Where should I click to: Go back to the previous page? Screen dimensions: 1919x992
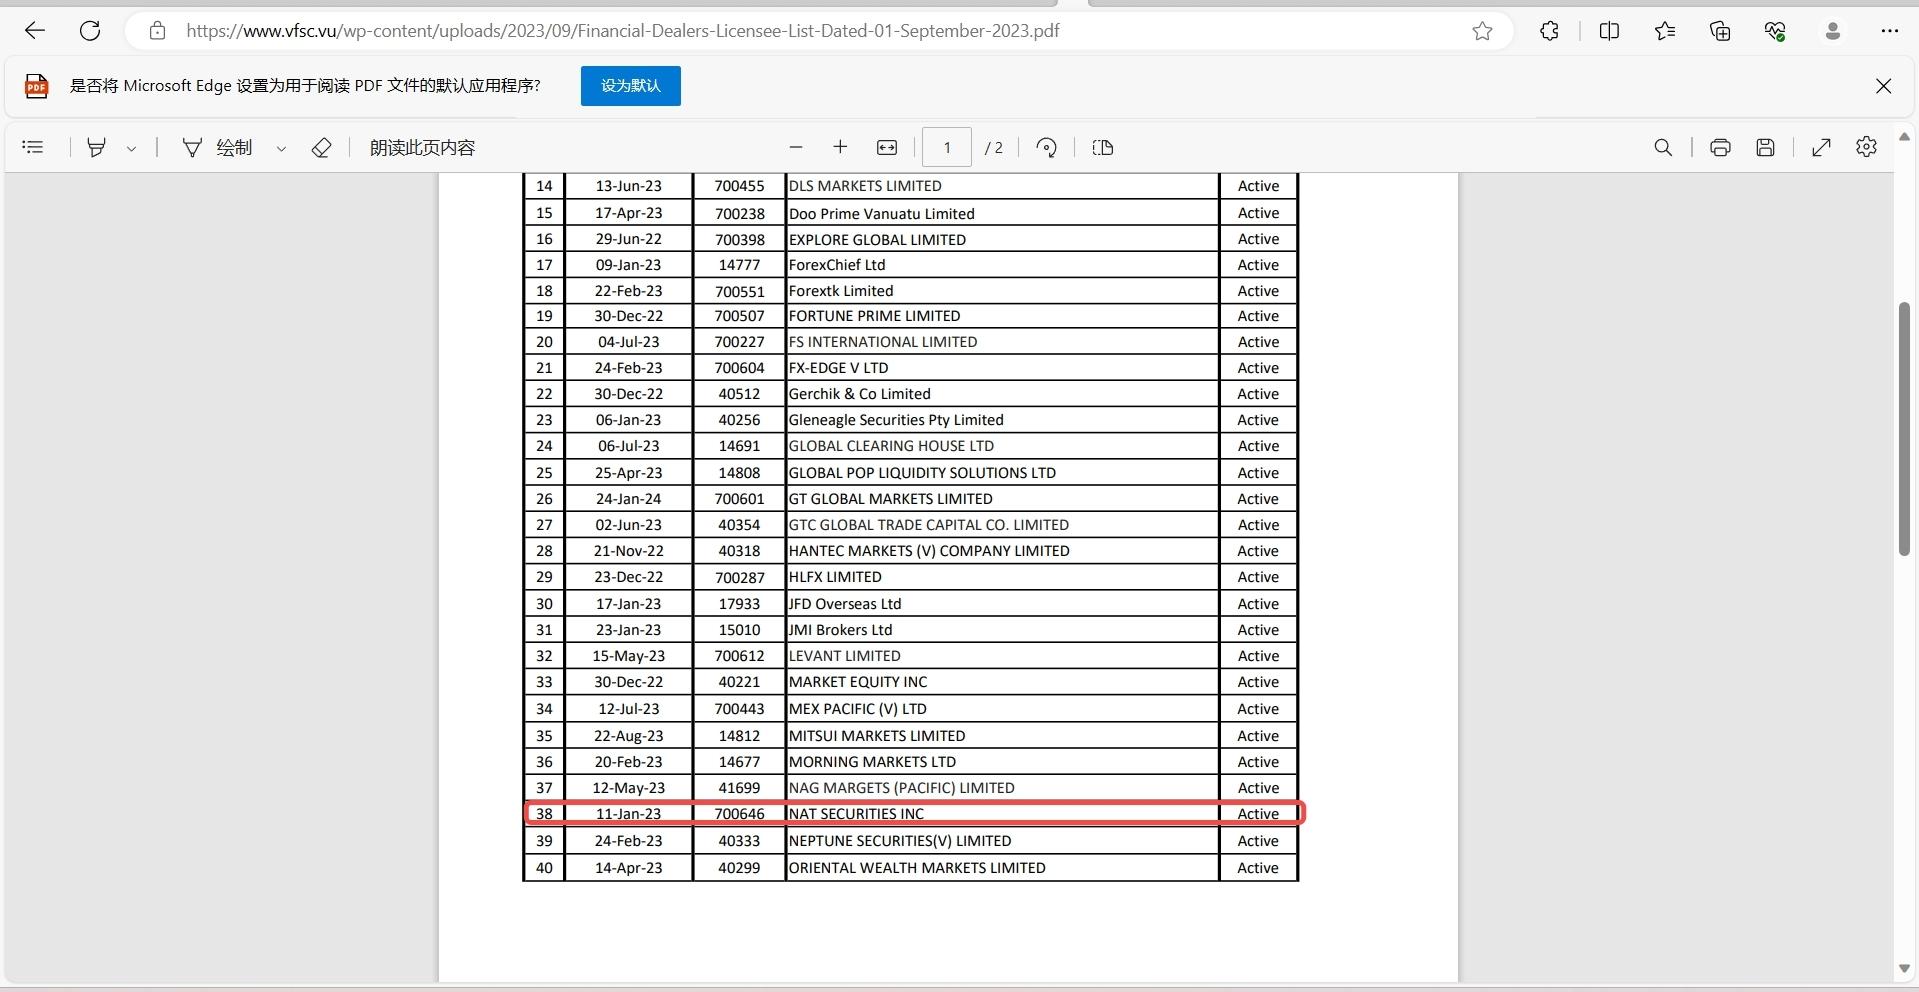click(35, 31)
